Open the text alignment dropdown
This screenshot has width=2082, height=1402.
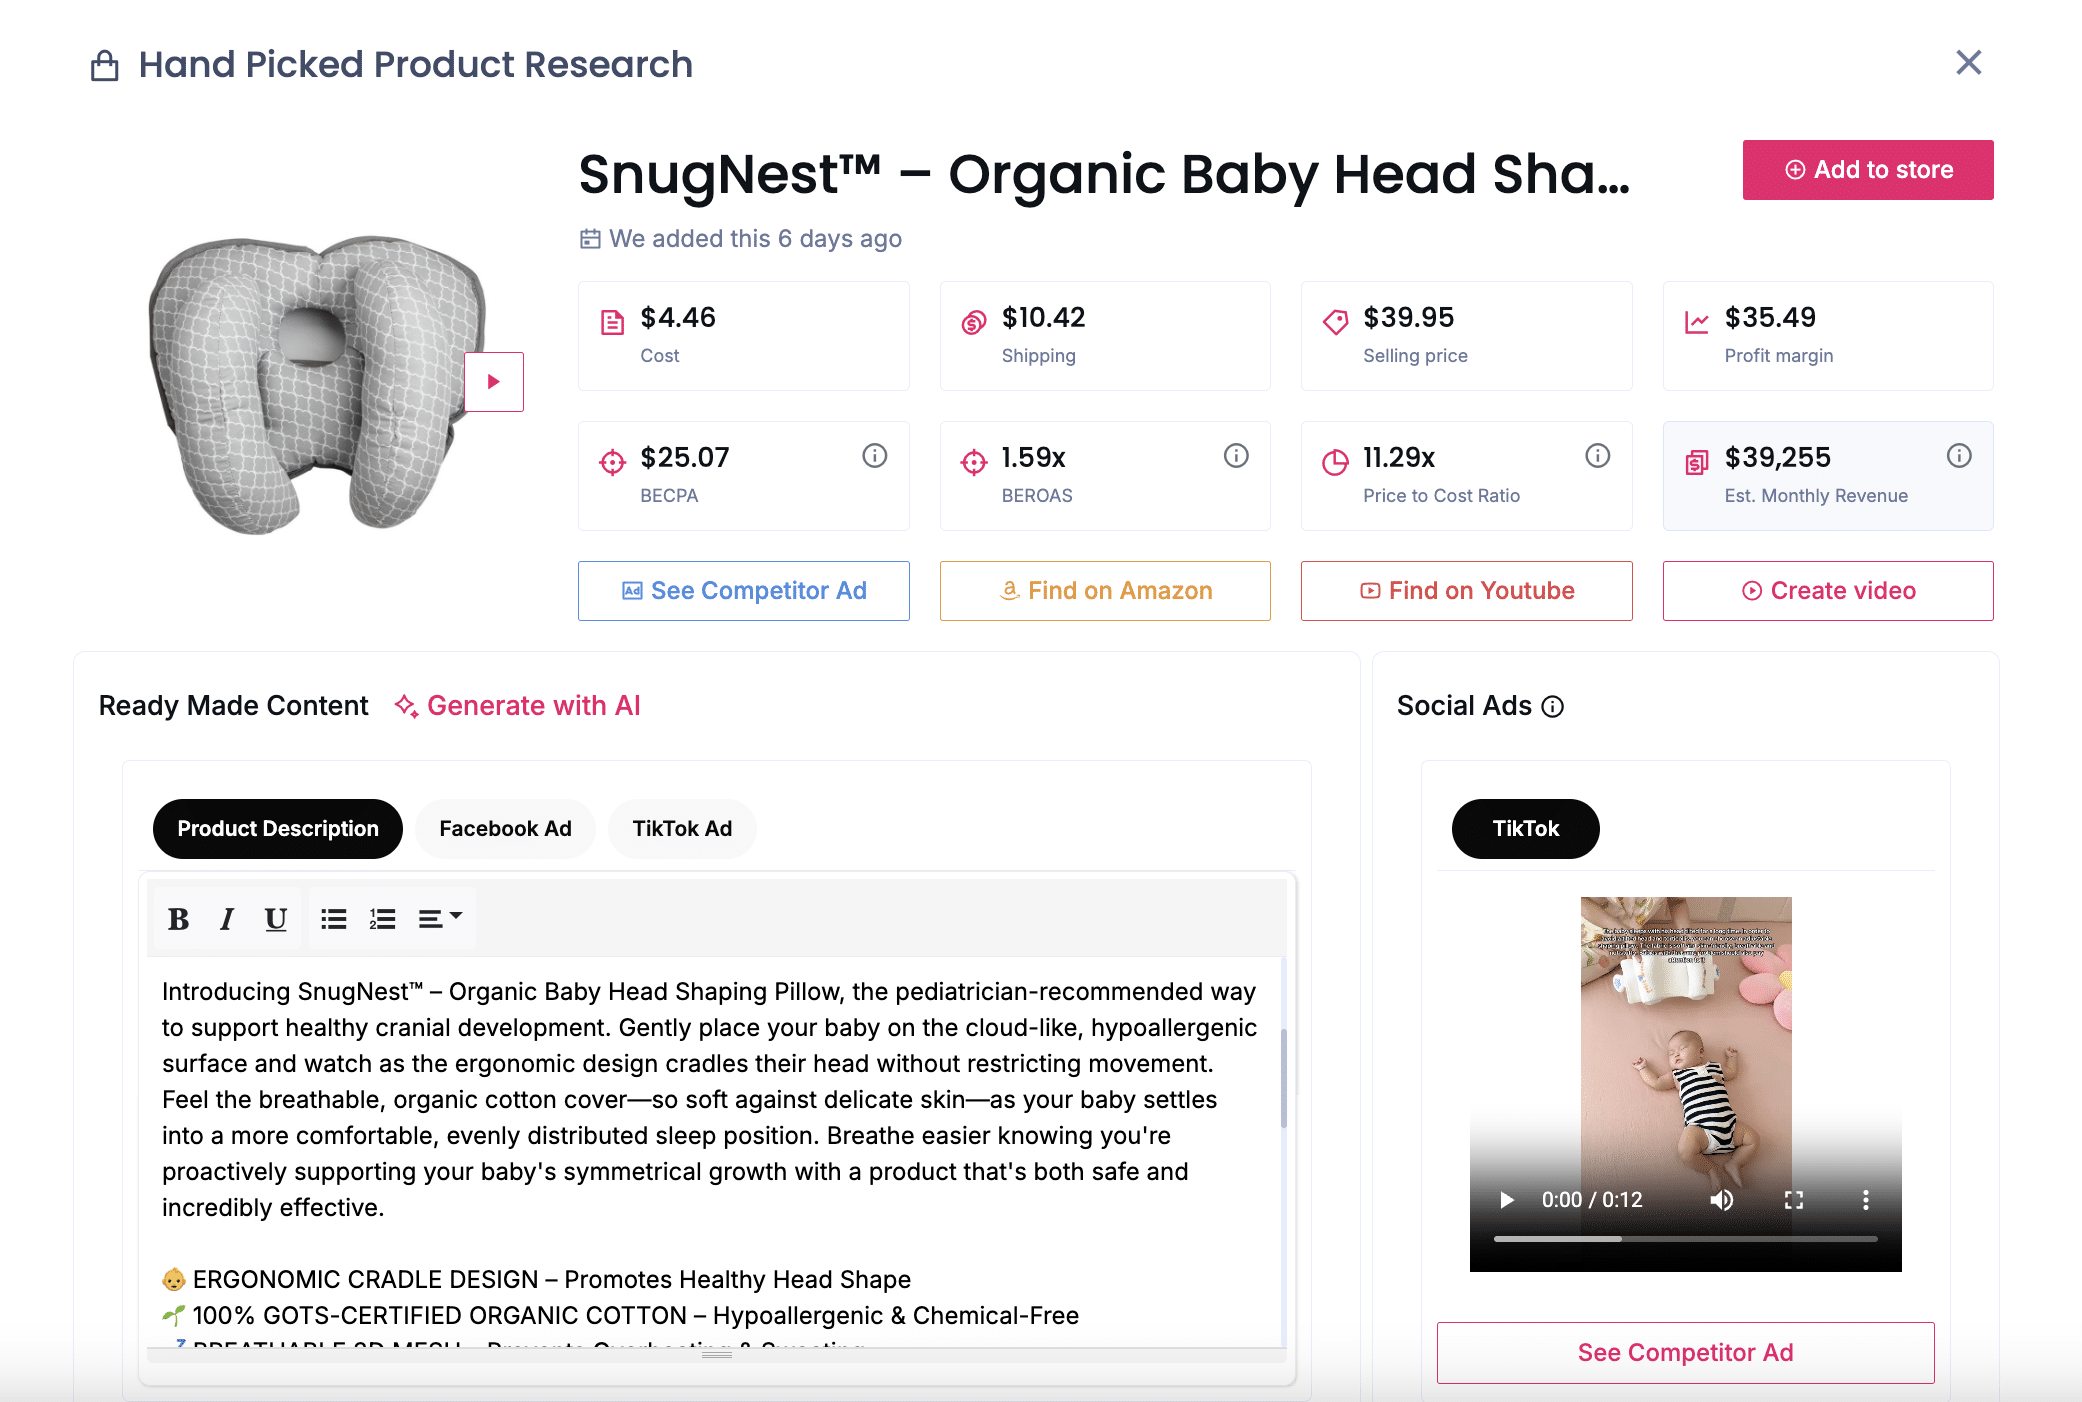pos(440,919)
